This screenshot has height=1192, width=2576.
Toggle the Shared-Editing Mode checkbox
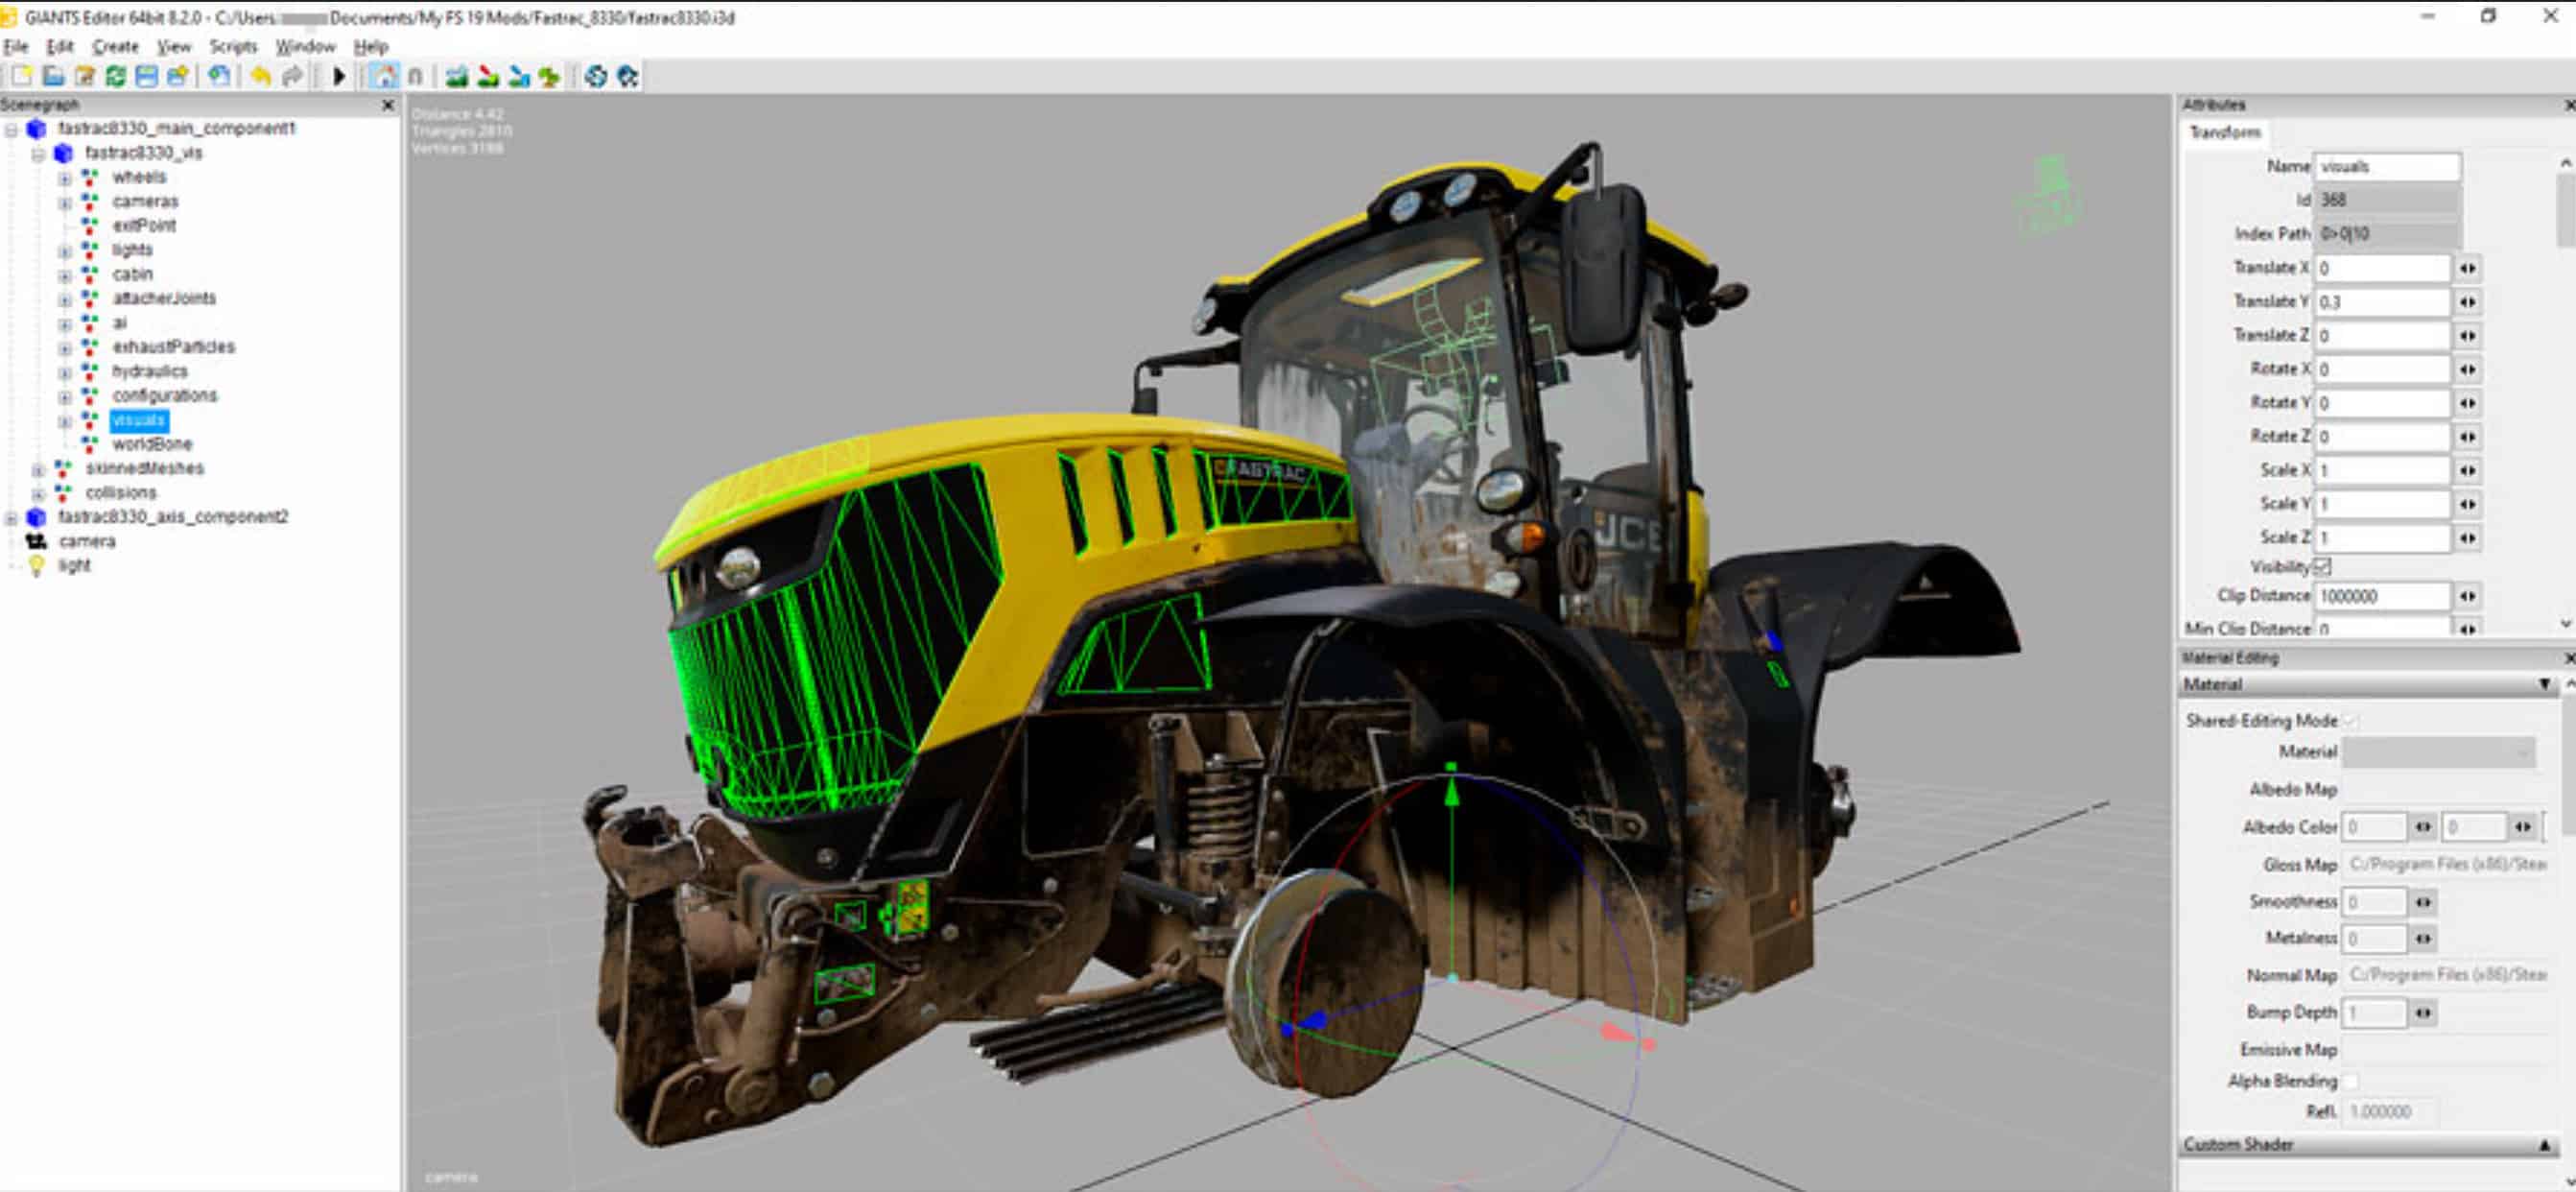click(x=2350, y=721)
